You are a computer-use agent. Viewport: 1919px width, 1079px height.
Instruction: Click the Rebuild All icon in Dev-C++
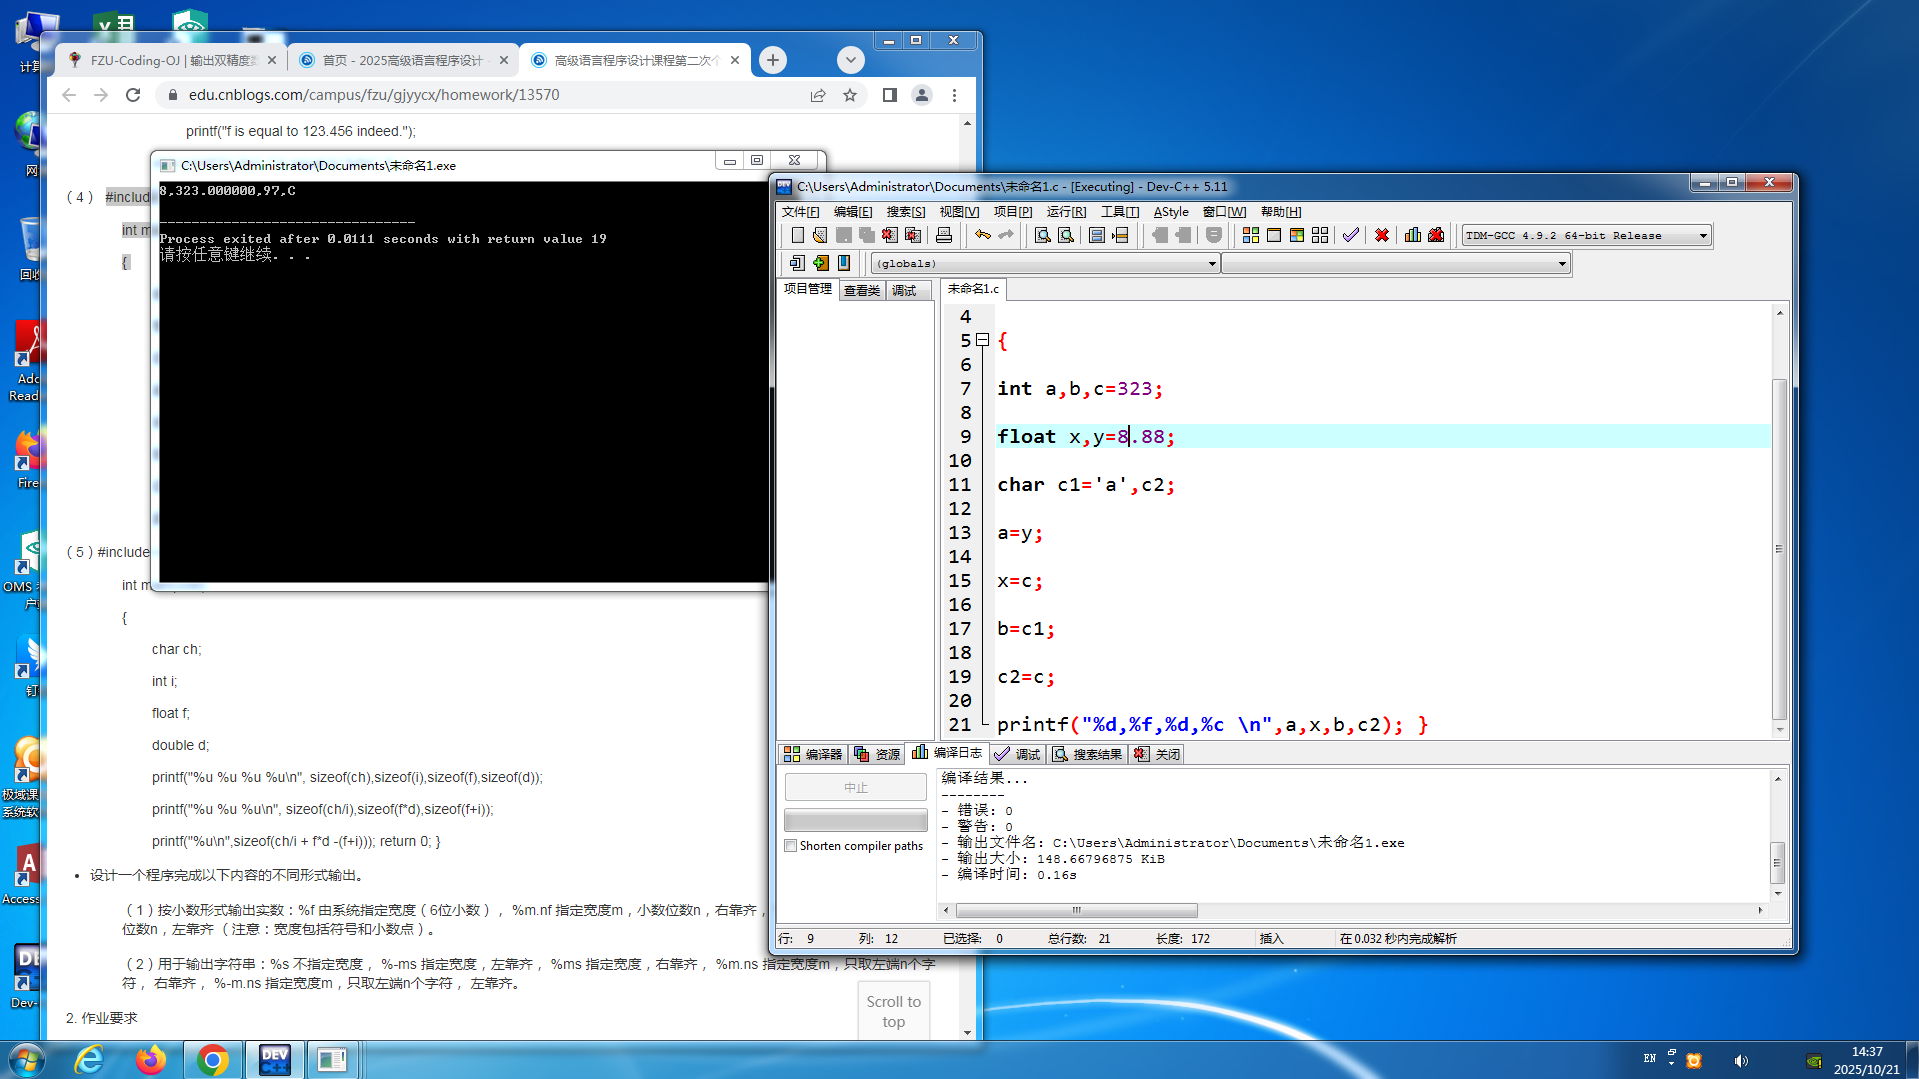tap(1320, 235)
